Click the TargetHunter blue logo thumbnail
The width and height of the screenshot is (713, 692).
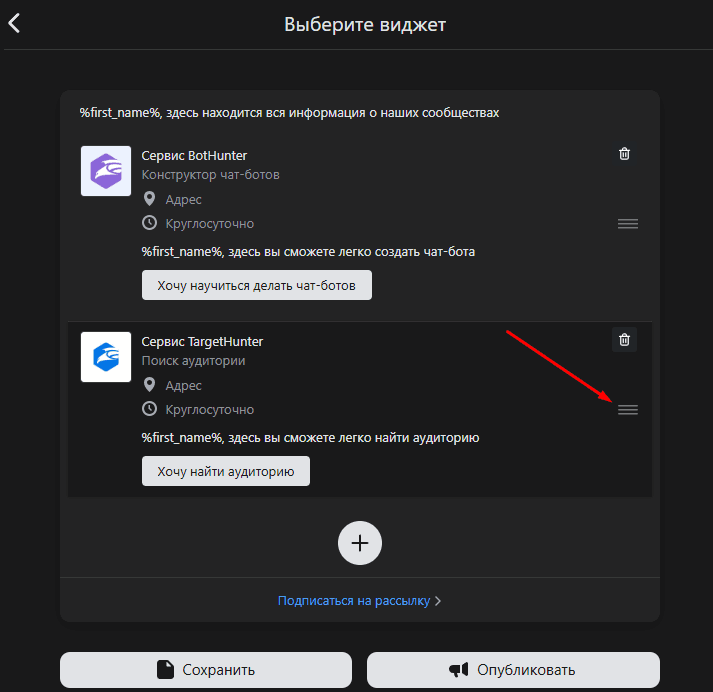pos(106,357)
